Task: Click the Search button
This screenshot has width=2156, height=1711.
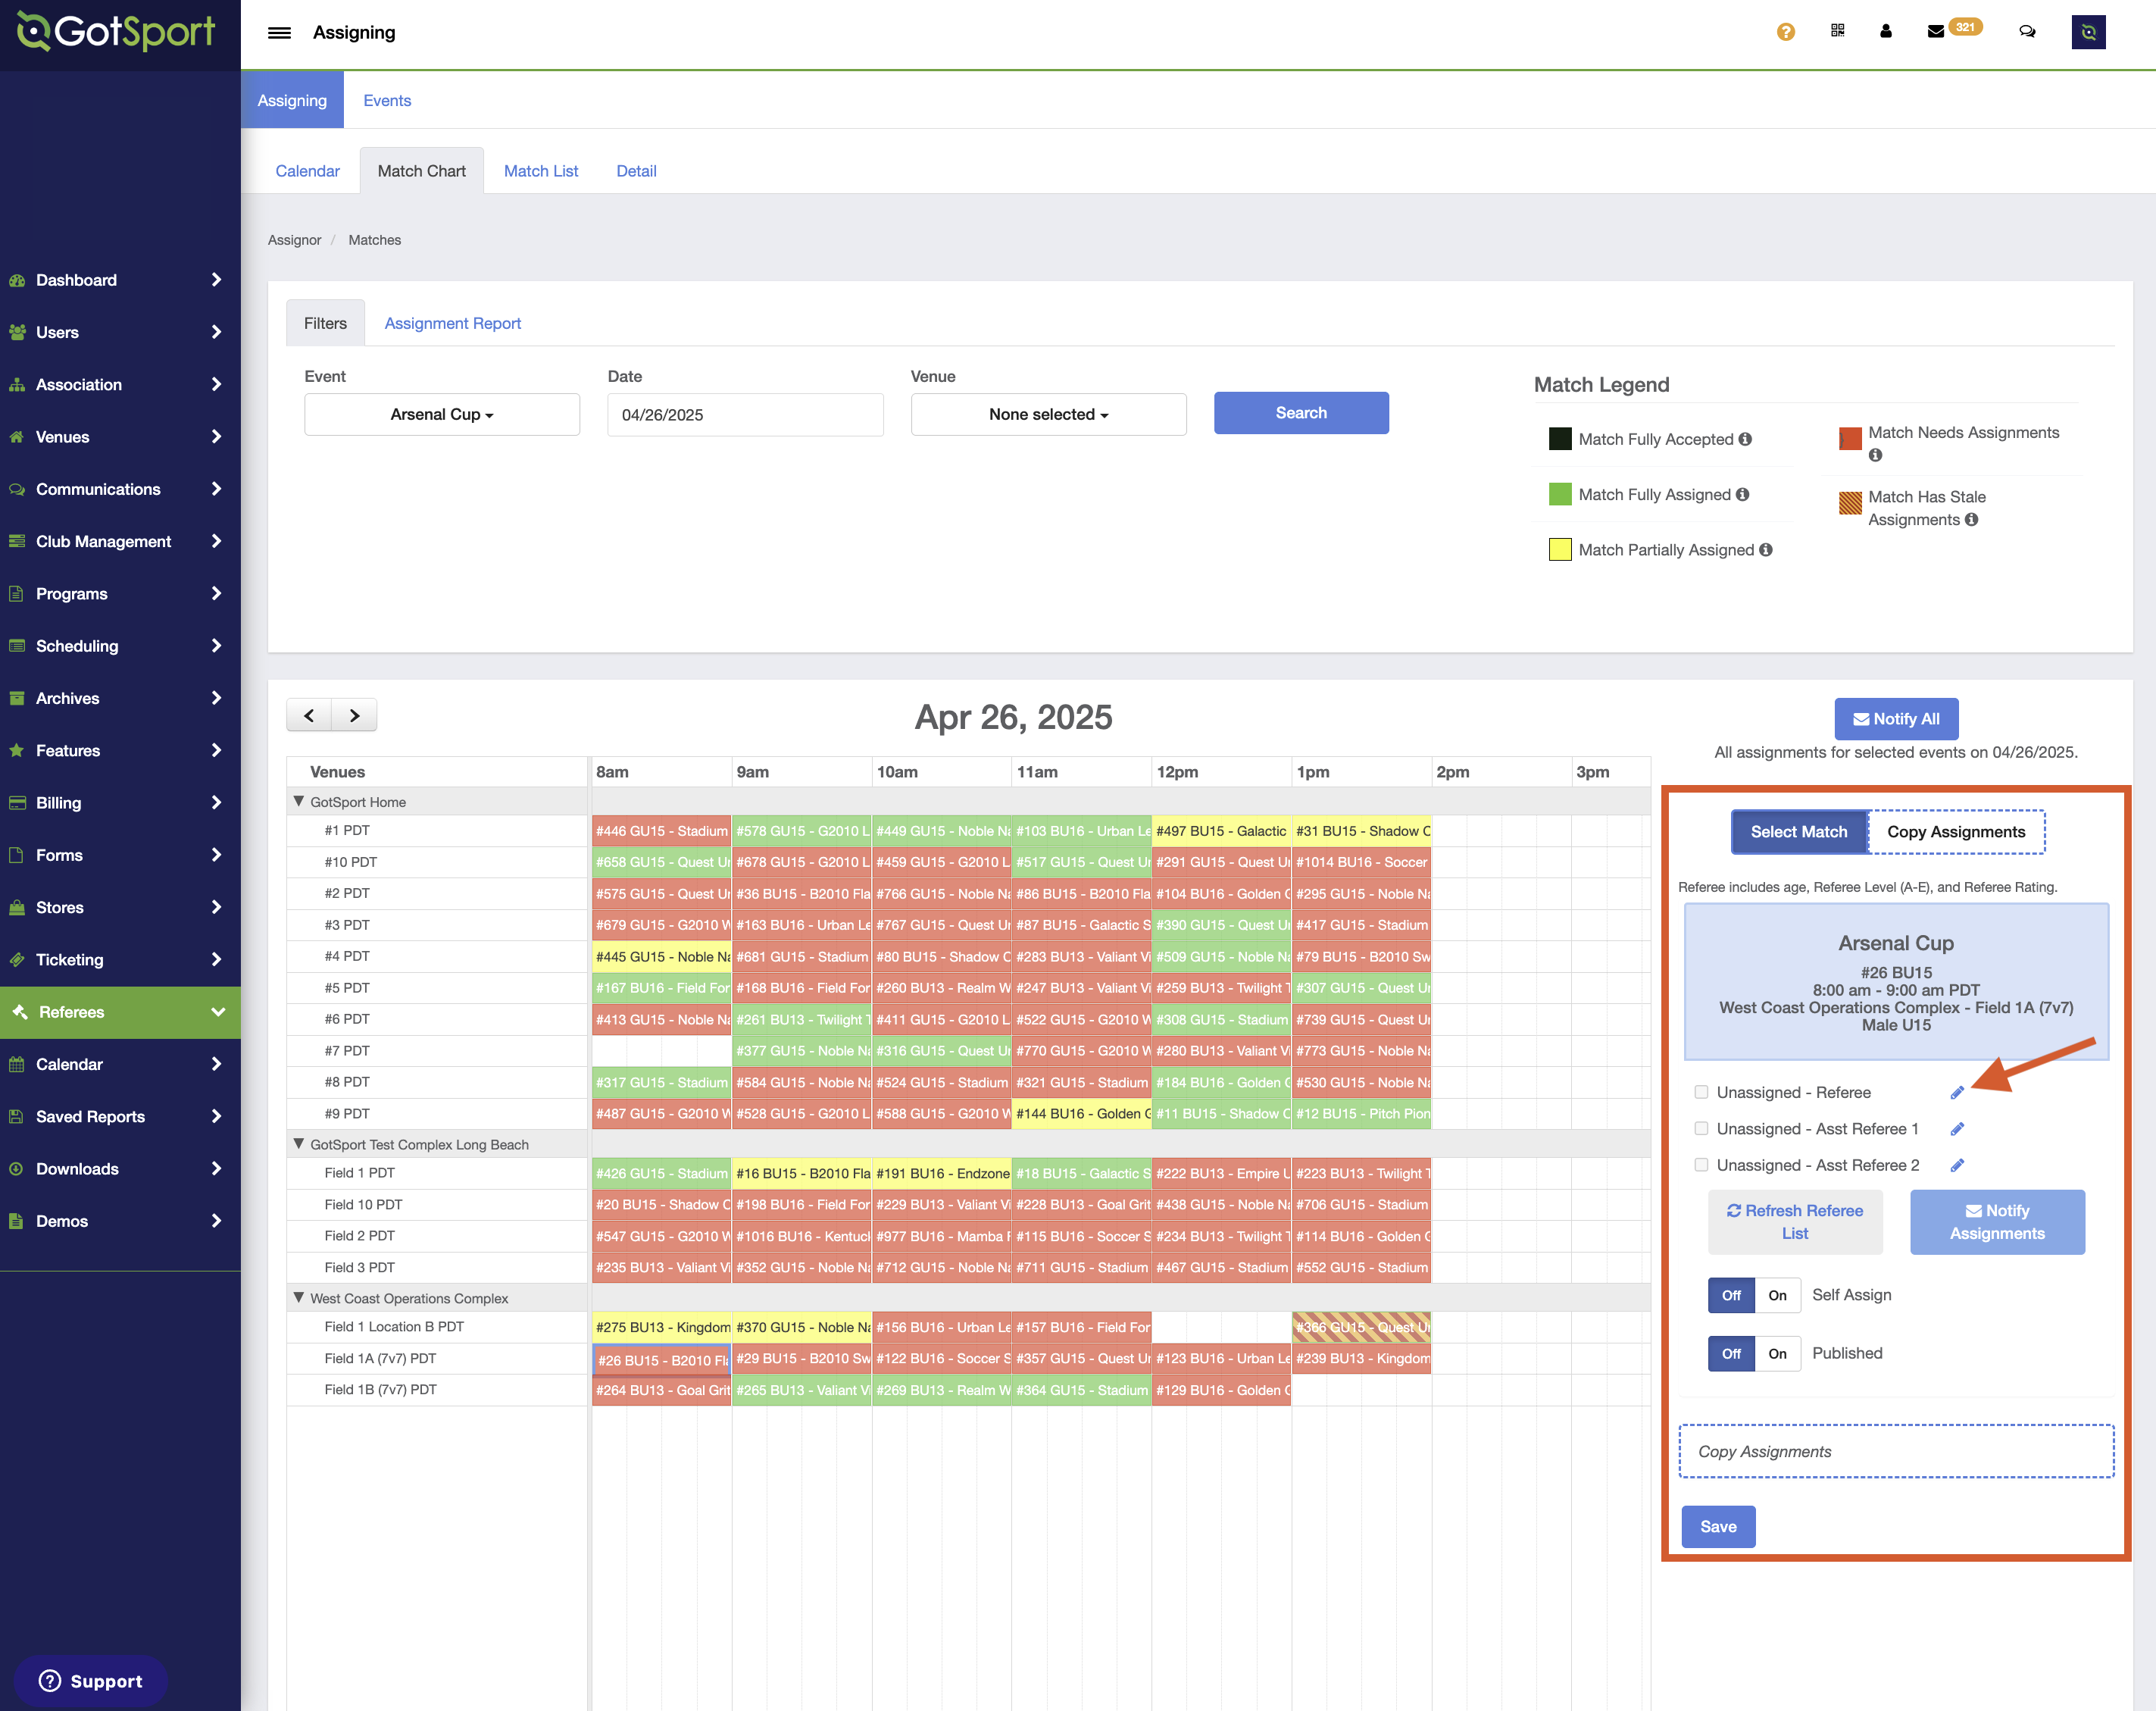Action: point(1301,413)
